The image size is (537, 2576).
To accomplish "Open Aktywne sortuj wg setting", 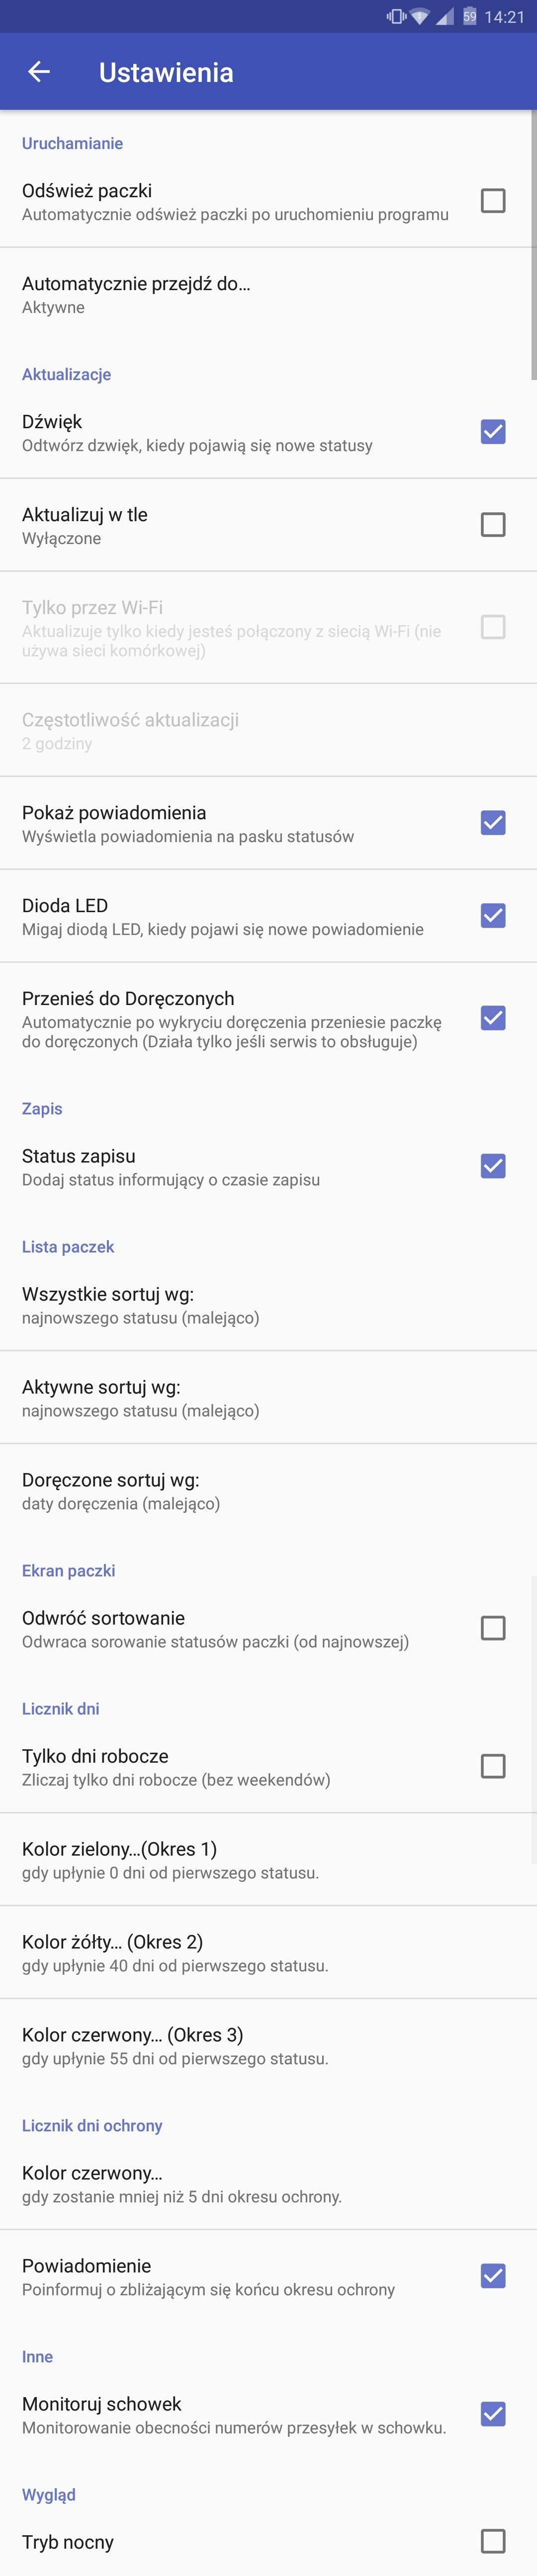I will coord(268,1398).
